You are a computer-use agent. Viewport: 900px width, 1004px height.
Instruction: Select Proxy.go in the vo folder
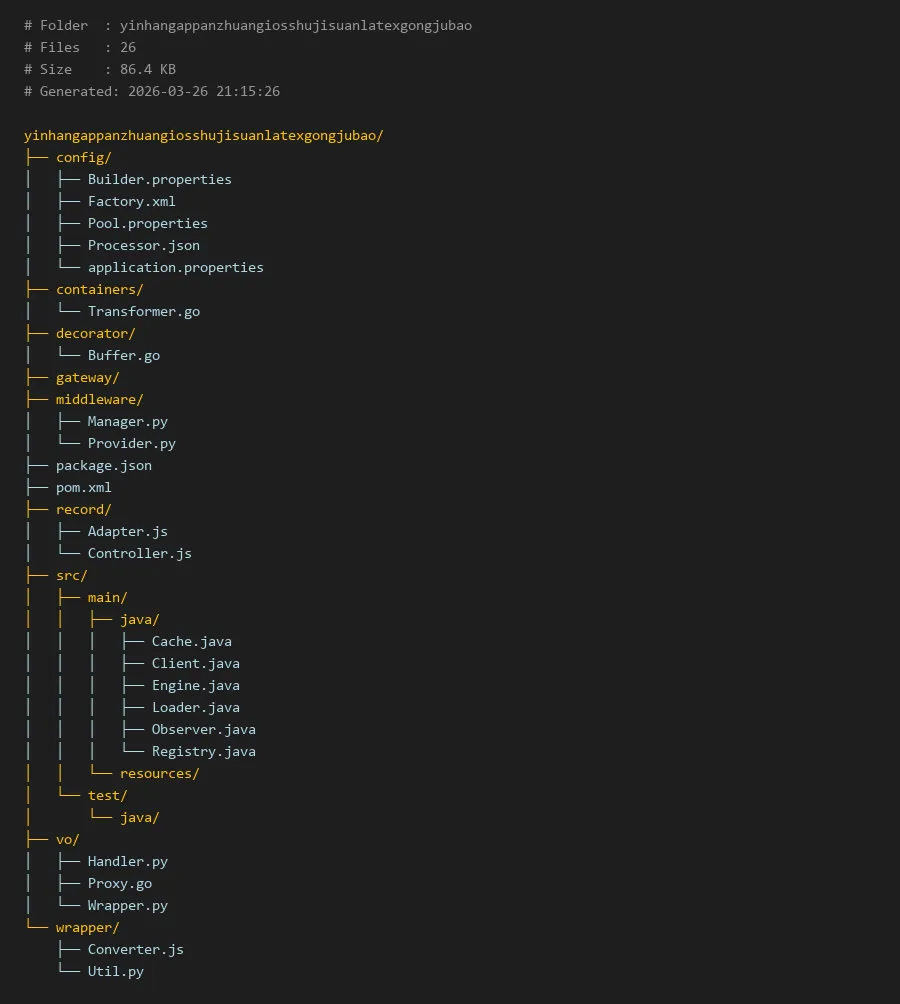[x=119, y=883]
